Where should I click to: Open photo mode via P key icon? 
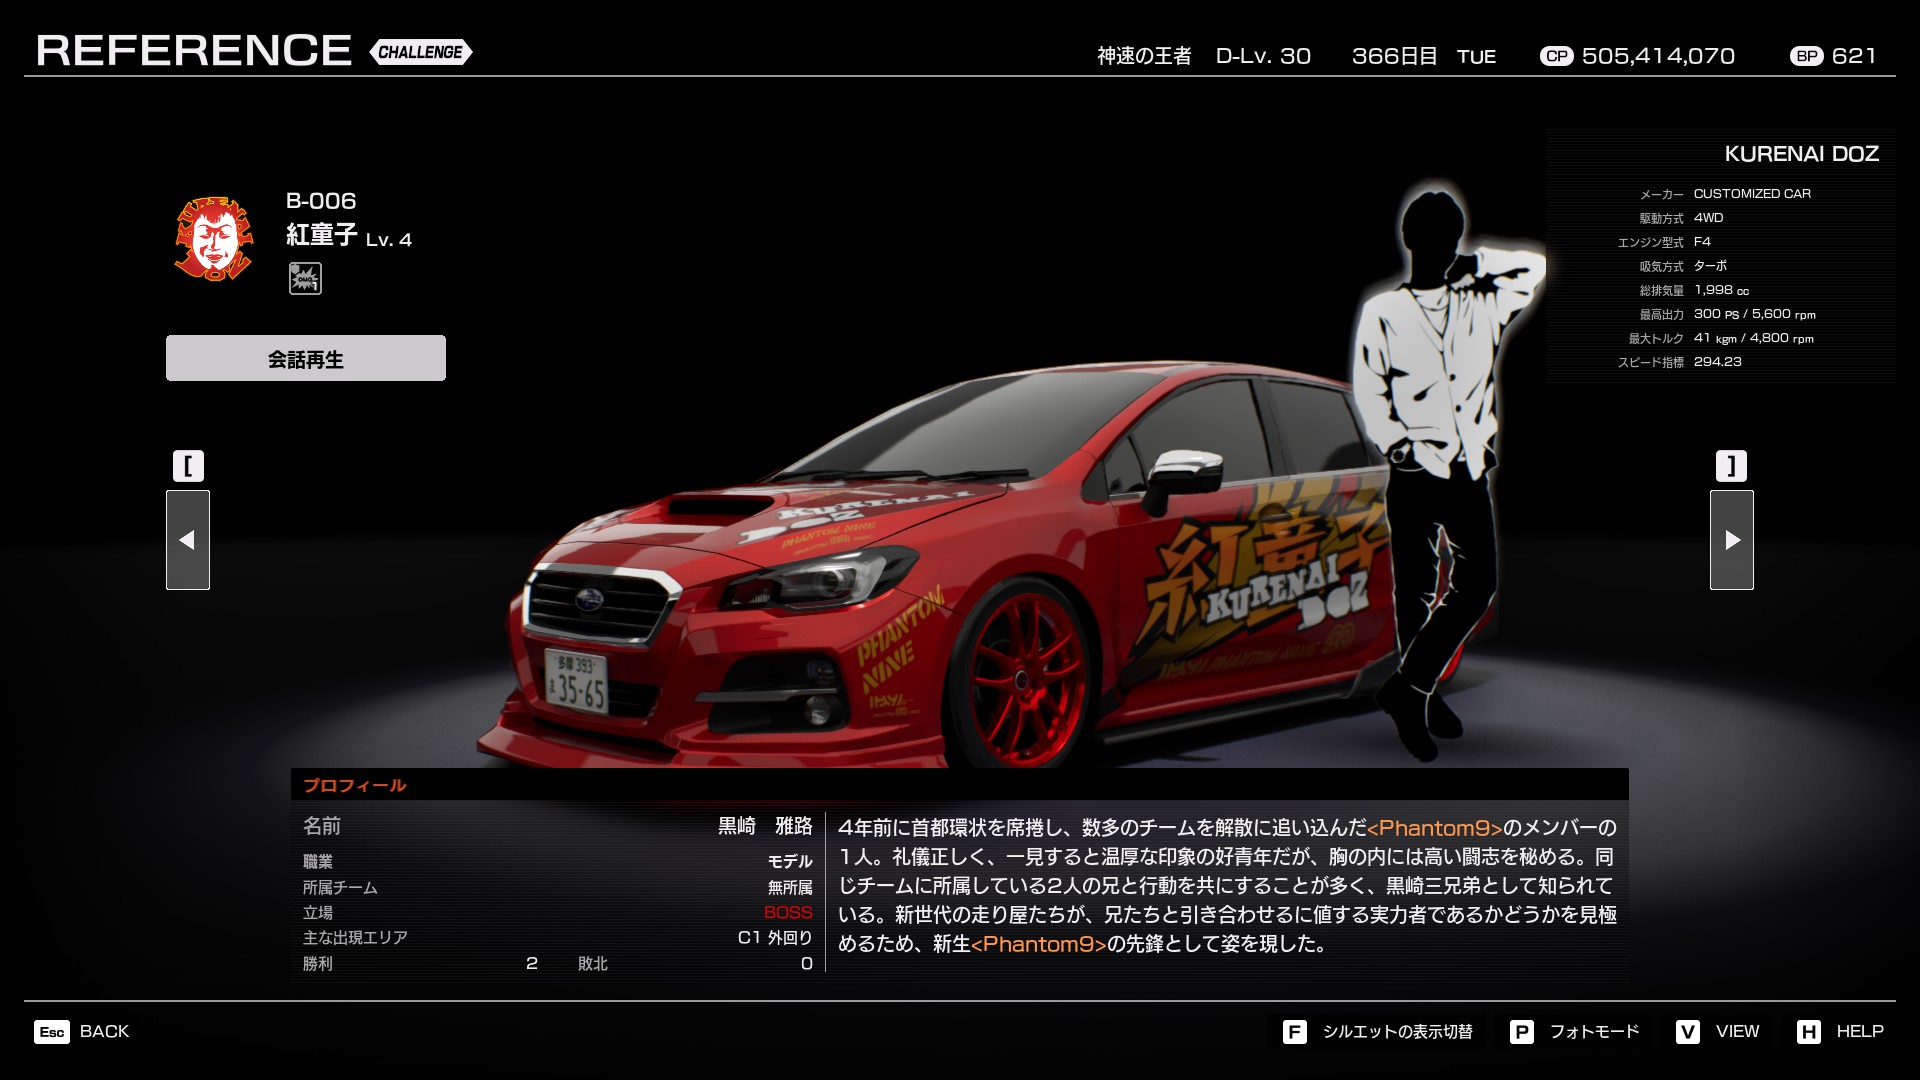click(x=1521, y=1032)
